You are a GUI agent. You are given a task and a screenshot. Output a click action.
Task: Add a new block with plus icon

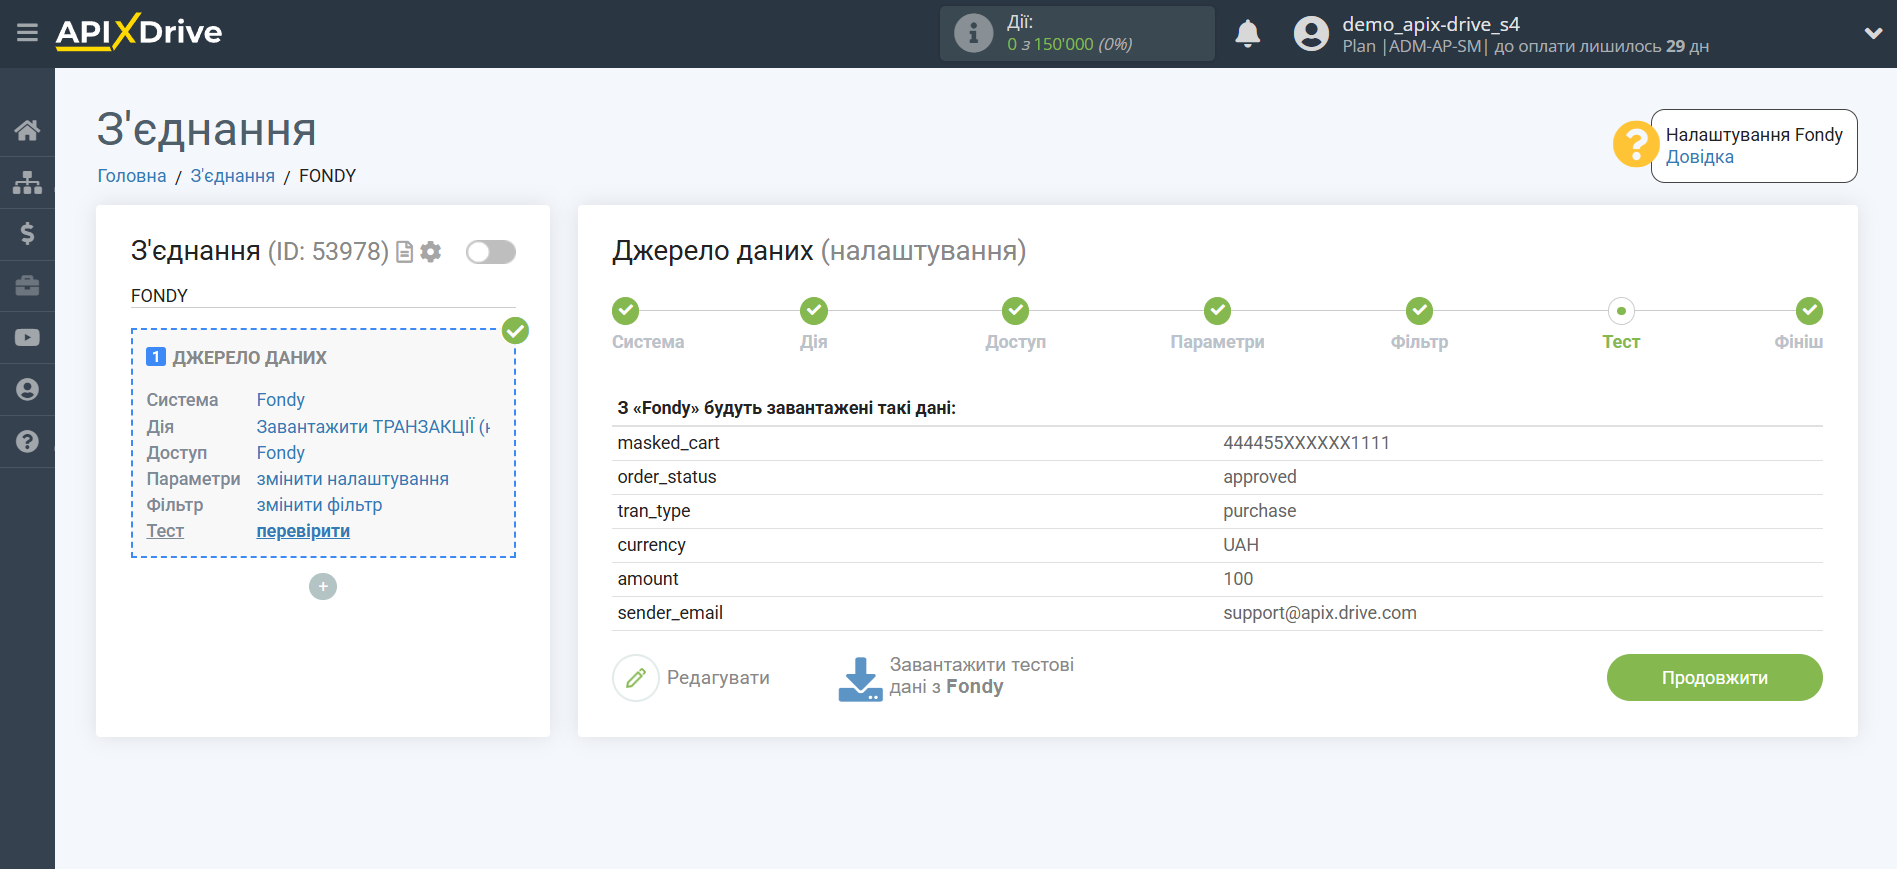coord(323,586)
